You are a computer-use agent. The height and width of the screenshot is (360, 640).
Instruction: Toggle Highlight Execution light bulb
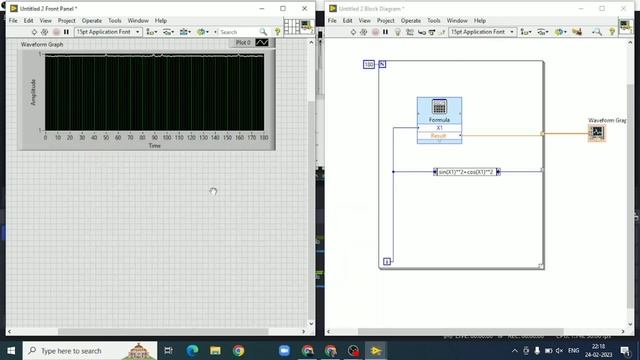pyautogui.click(x=398, y=32)
